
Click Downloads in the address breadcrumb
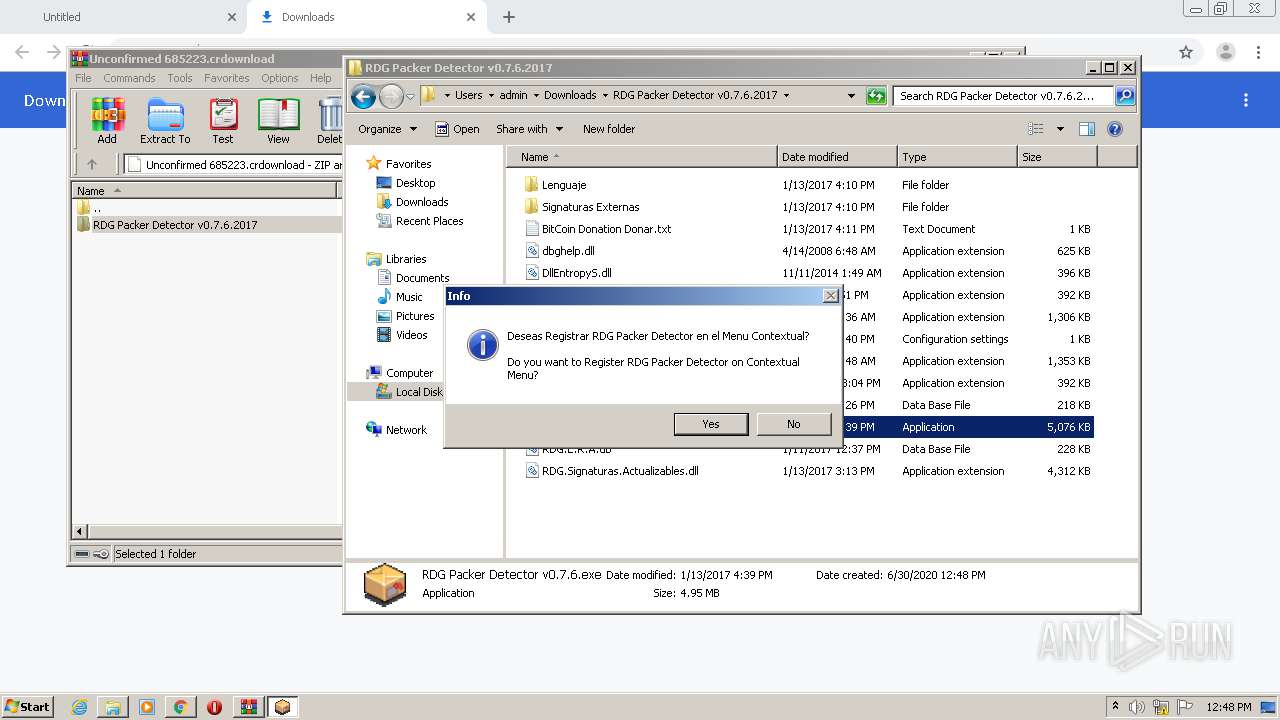[570, 96]
